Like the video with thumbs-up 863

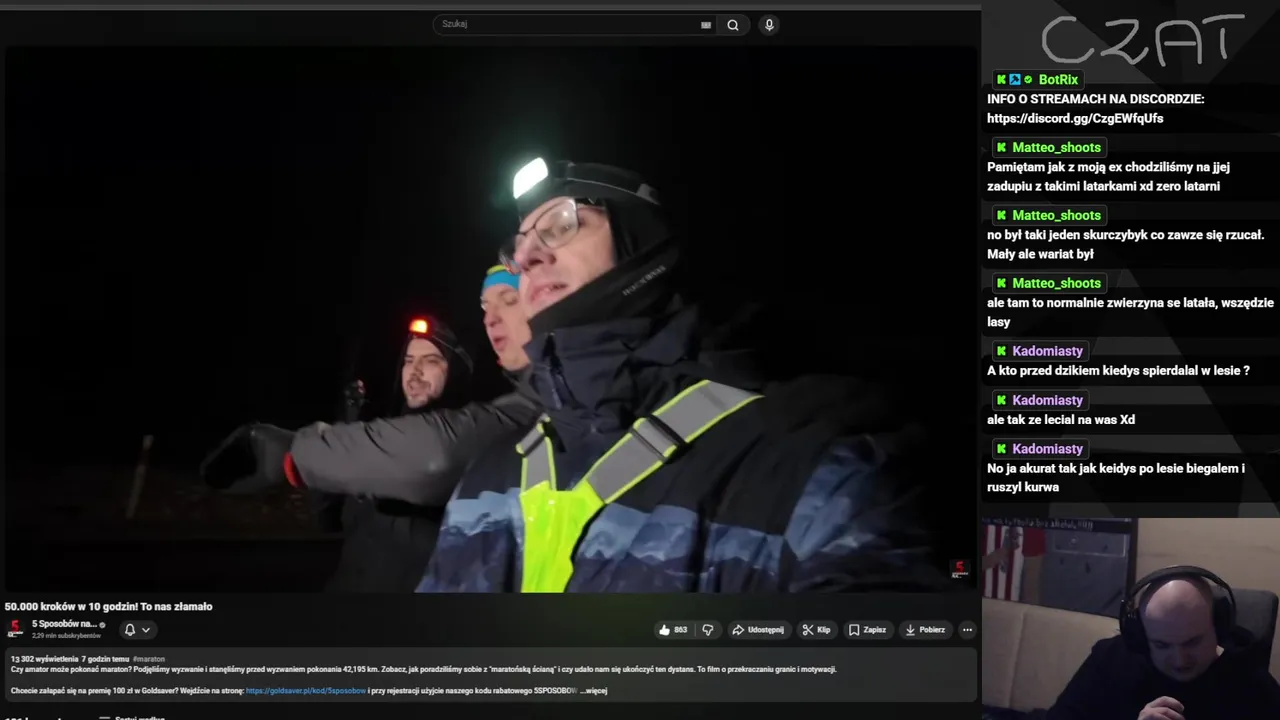click(x=672, y=630)
